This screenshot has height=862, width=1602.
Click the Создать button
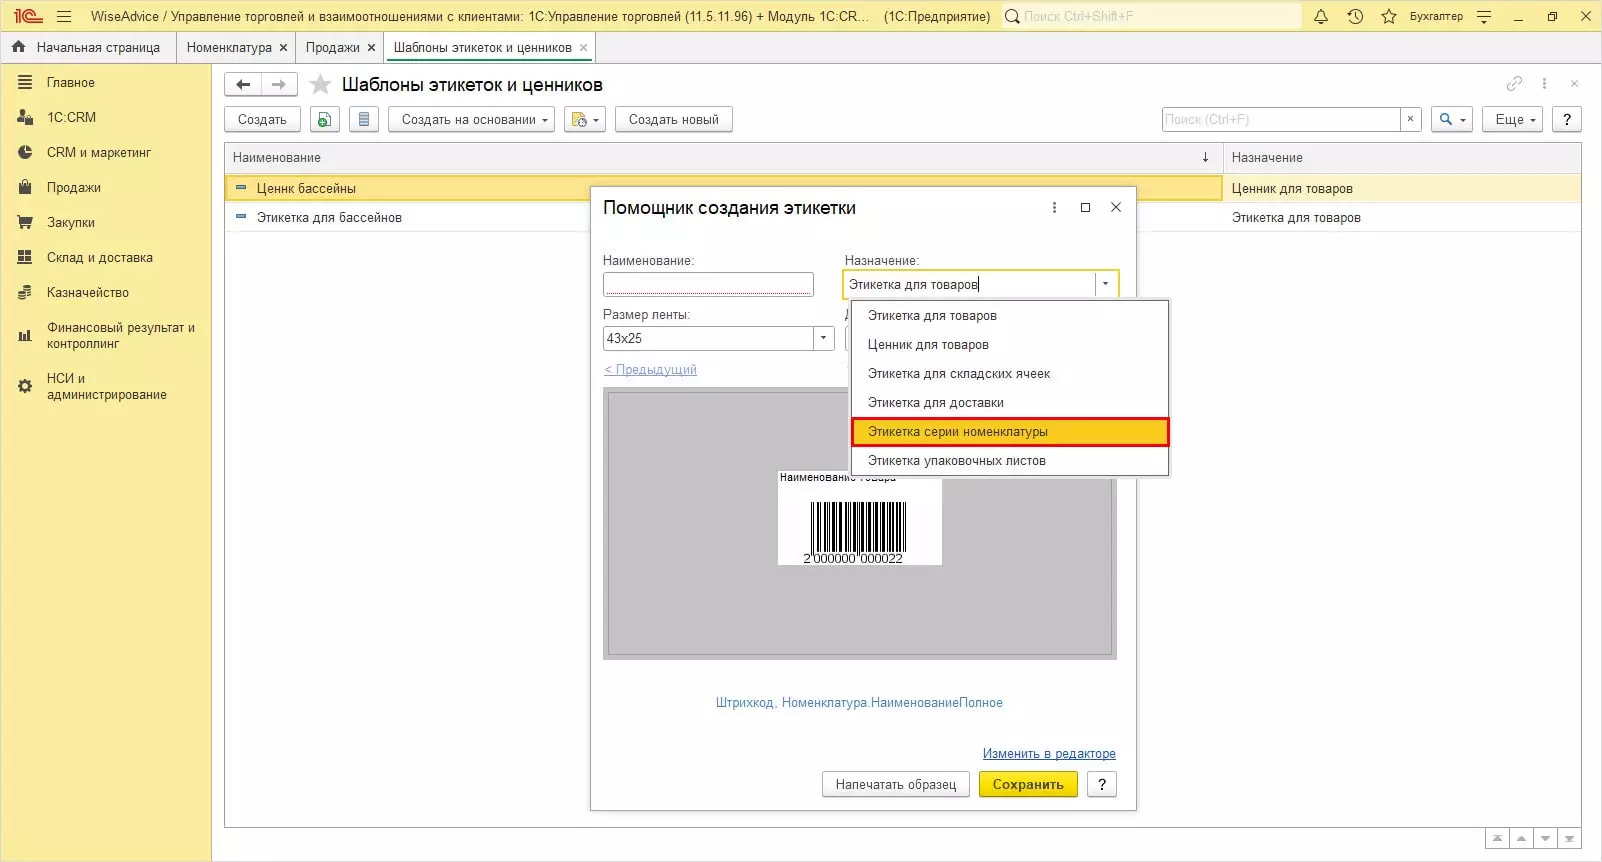click(x=262, y=120)
